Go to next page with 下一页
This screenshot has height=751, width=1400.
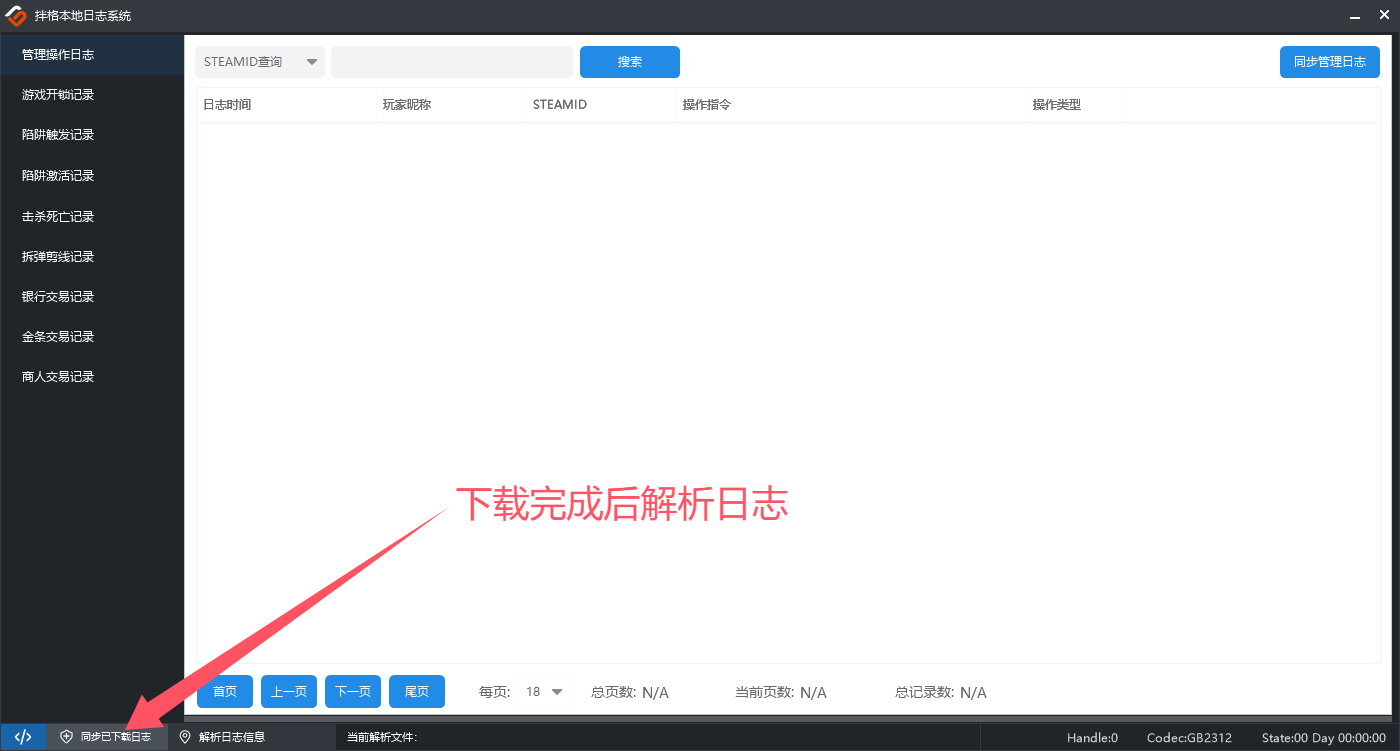353,692
